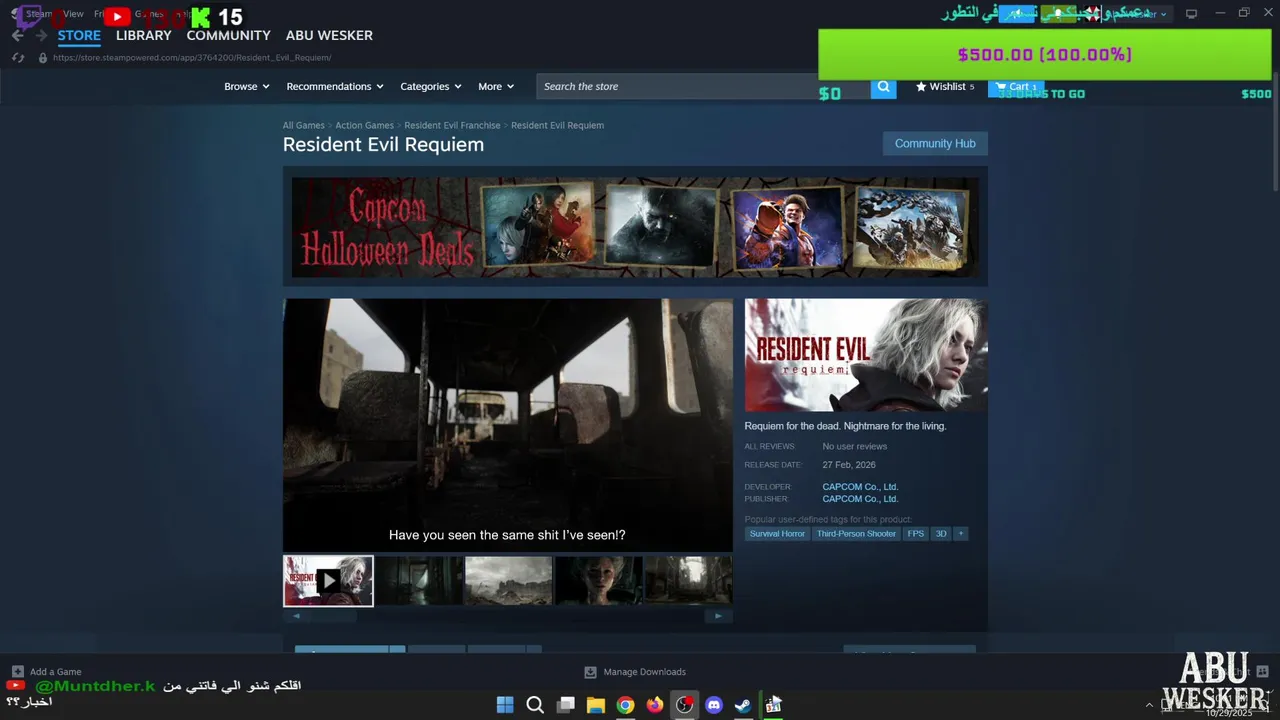Go forward with the right arrow
1280x720 pixels.
(x=41, y=35)
